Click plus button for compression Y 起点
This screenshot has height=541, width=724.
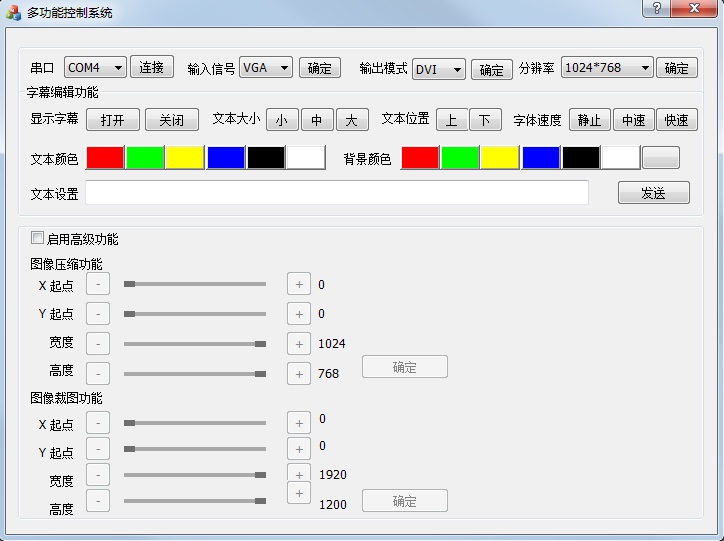(299, 314)
